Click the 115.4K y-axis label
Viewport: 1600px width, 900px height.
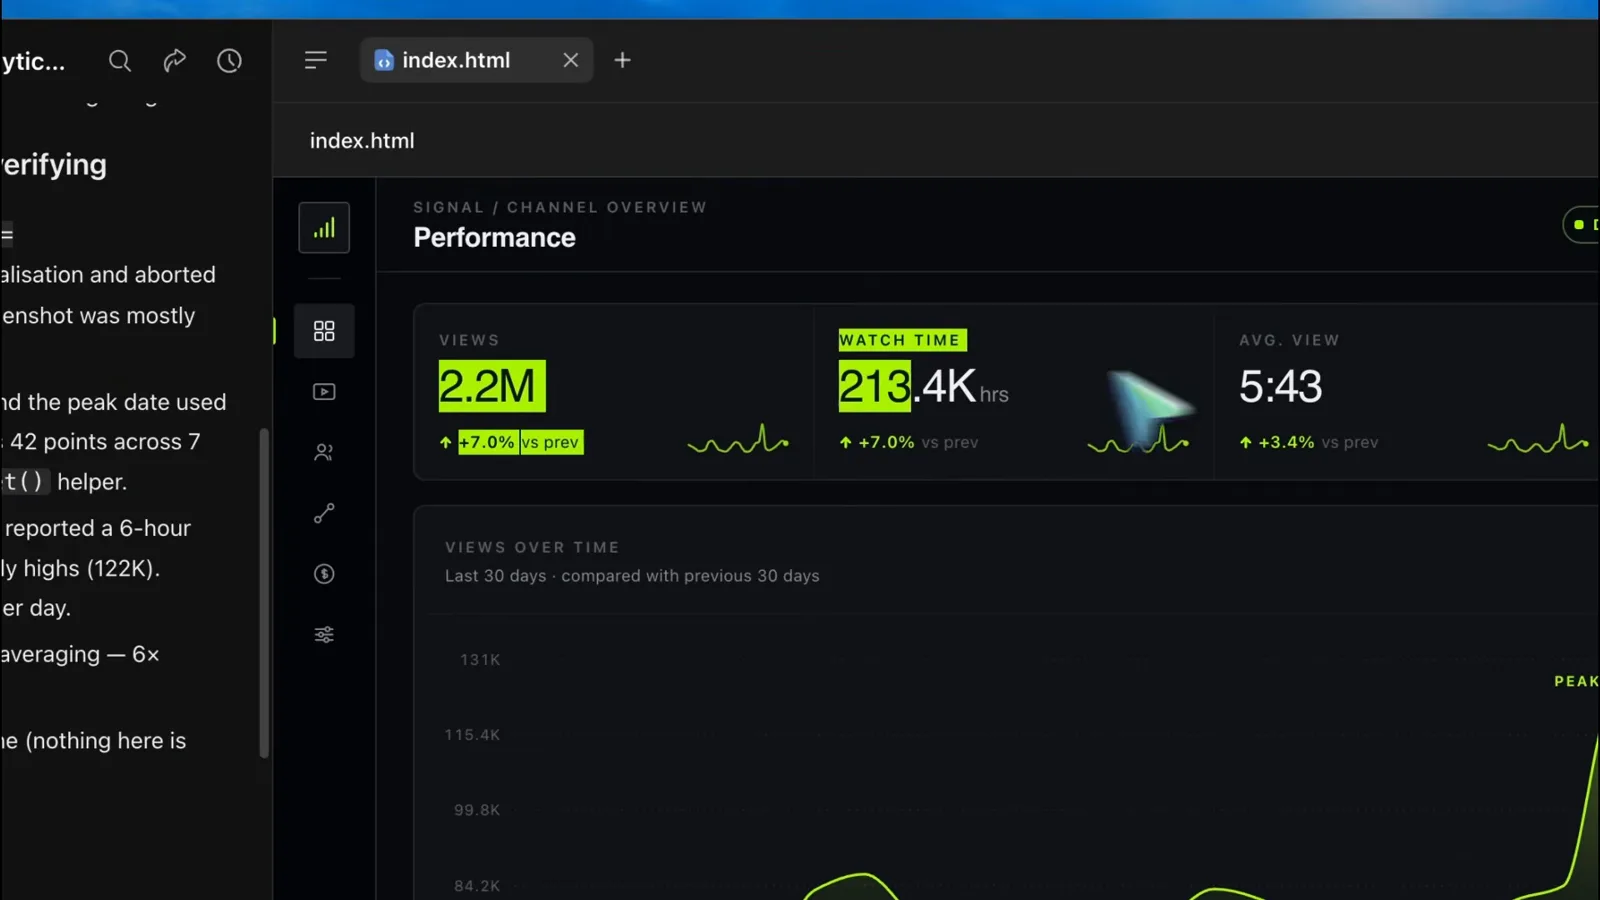[x=473, y=735]
